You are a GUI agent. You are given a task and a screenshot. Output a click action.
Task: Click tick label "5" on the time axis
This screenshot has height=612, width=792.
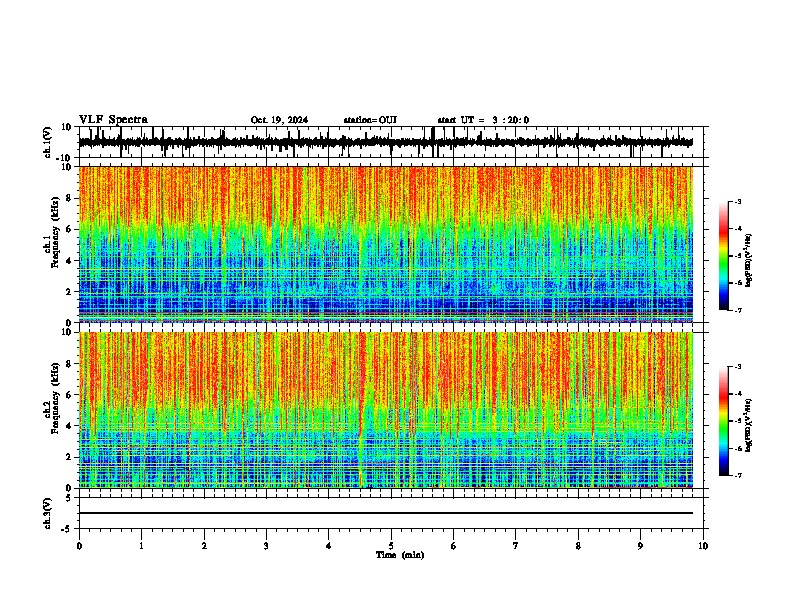click(x=391, y=546)
